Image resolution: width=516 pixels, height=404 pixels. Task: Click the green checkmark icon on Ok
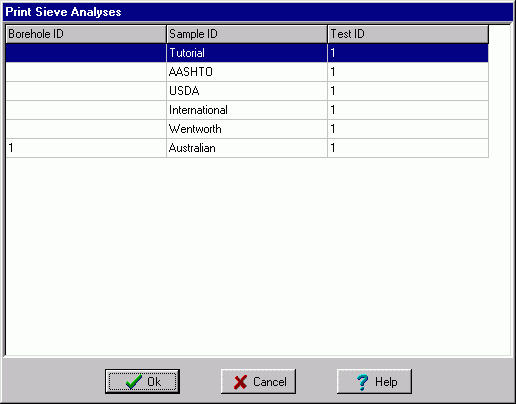(x=134, y=382)
